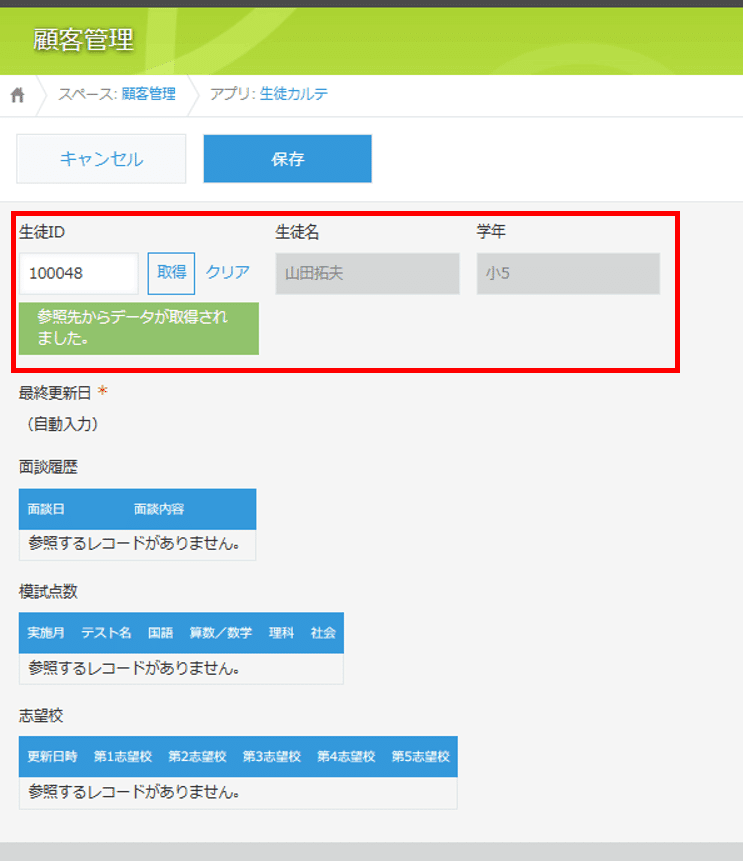Click the テスト名 column header
Image resolution: width=743 pixels, height=861 pixels.
coord(106,633)
